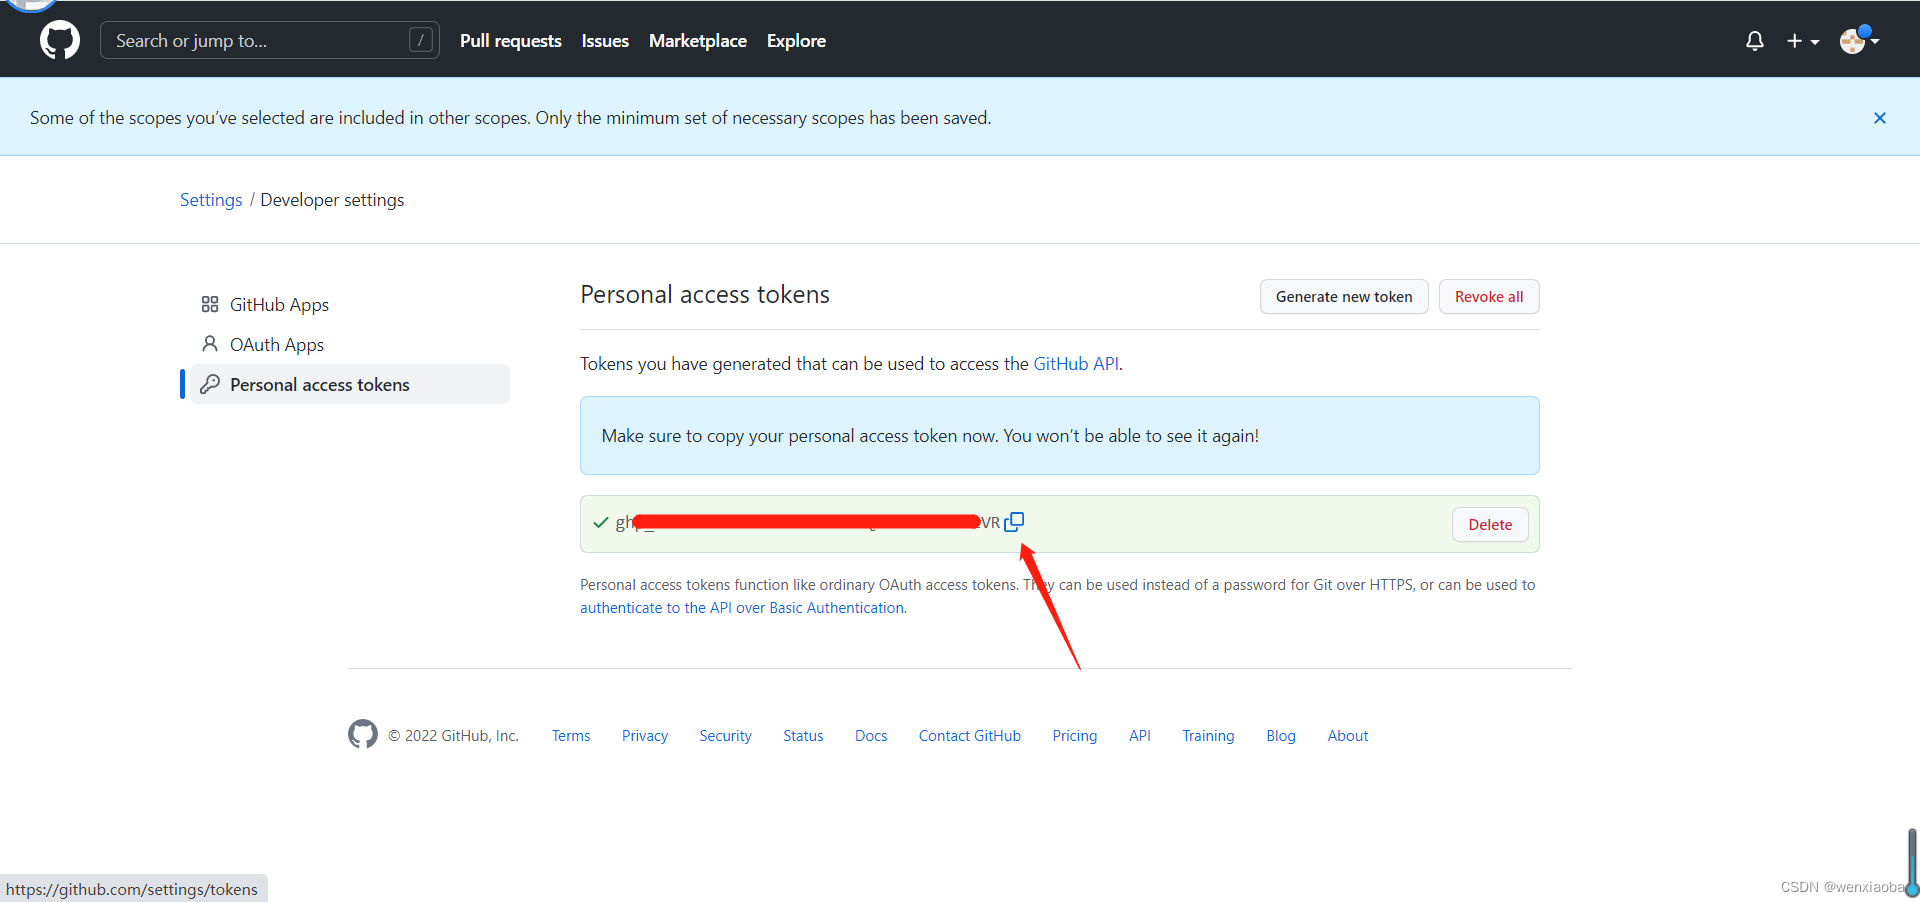Open the GitHub homepage via Octocat logo
Image resolution: width=1920 pixels, height=902 pixels.
60,40
